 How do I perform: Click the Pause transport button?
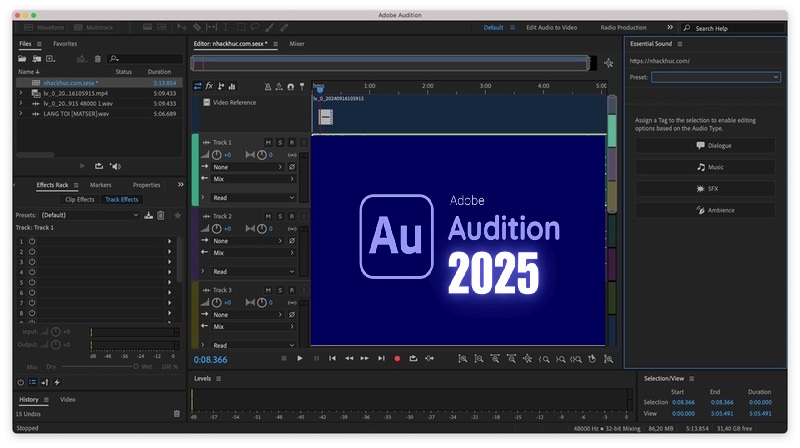316,359
